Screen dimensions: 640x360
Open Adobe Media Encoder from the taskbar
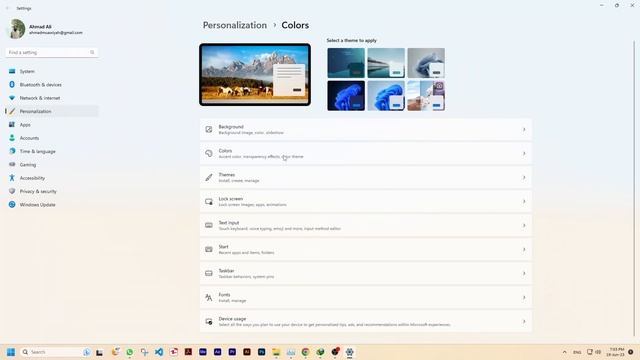pyautogui.click(x=203, y=352)
